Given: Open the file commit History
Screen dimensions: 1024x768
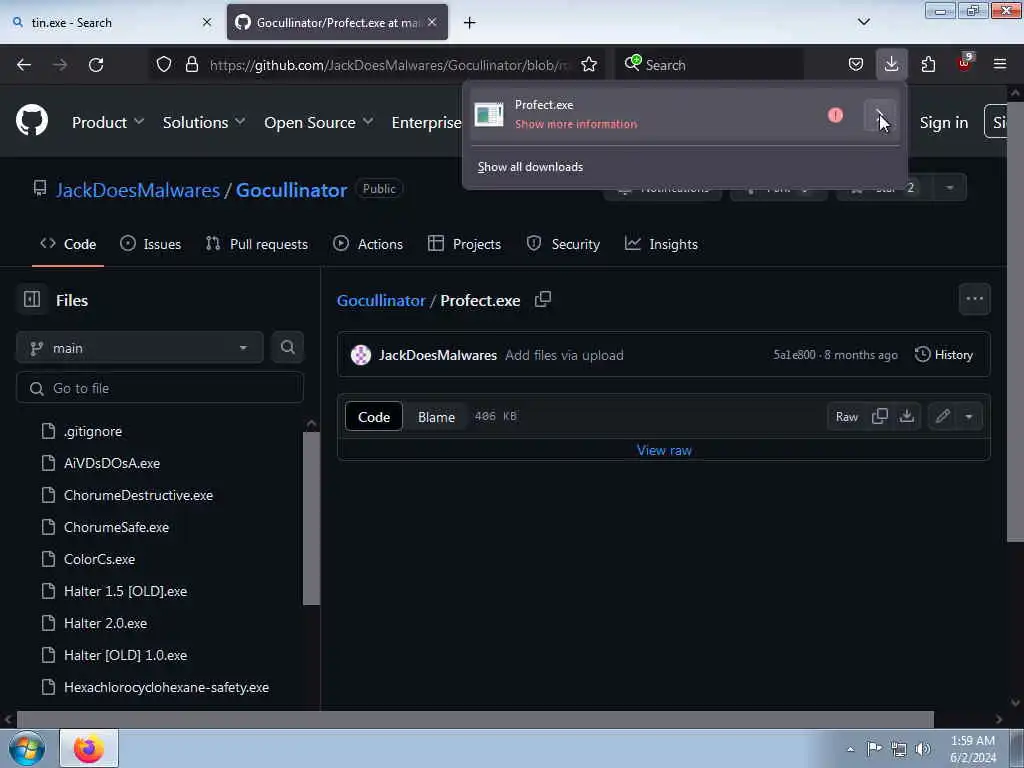Looking at the screenshot, I should 944,355.
